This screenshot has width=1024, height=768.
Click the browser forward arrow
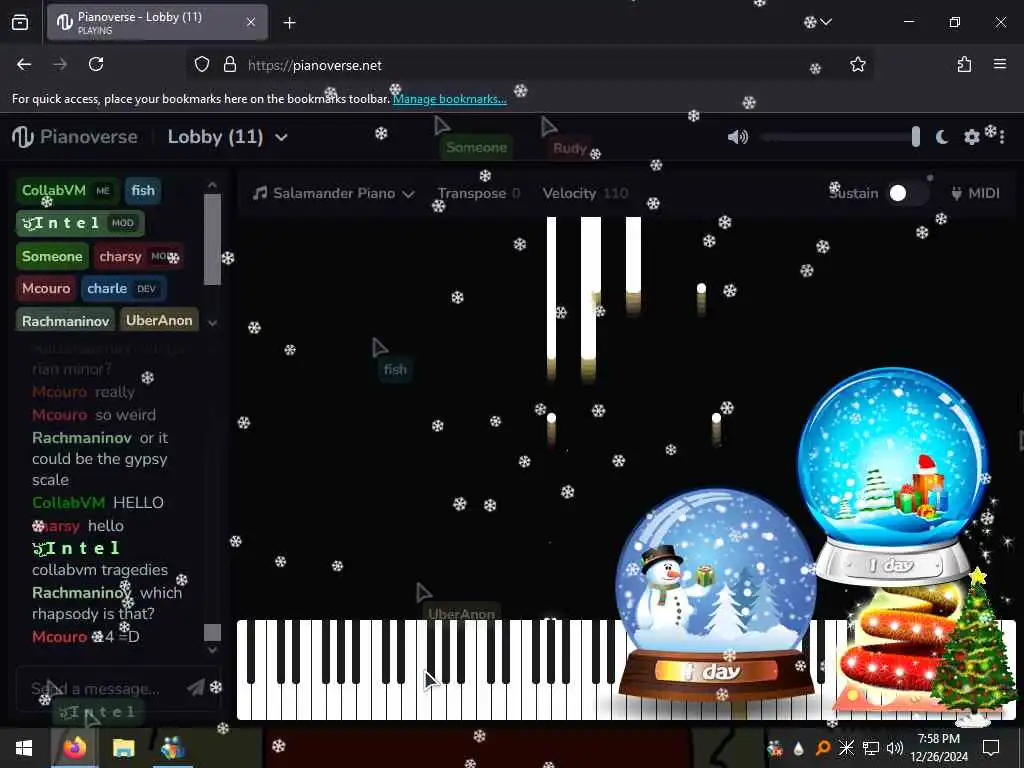pos(60,64)
